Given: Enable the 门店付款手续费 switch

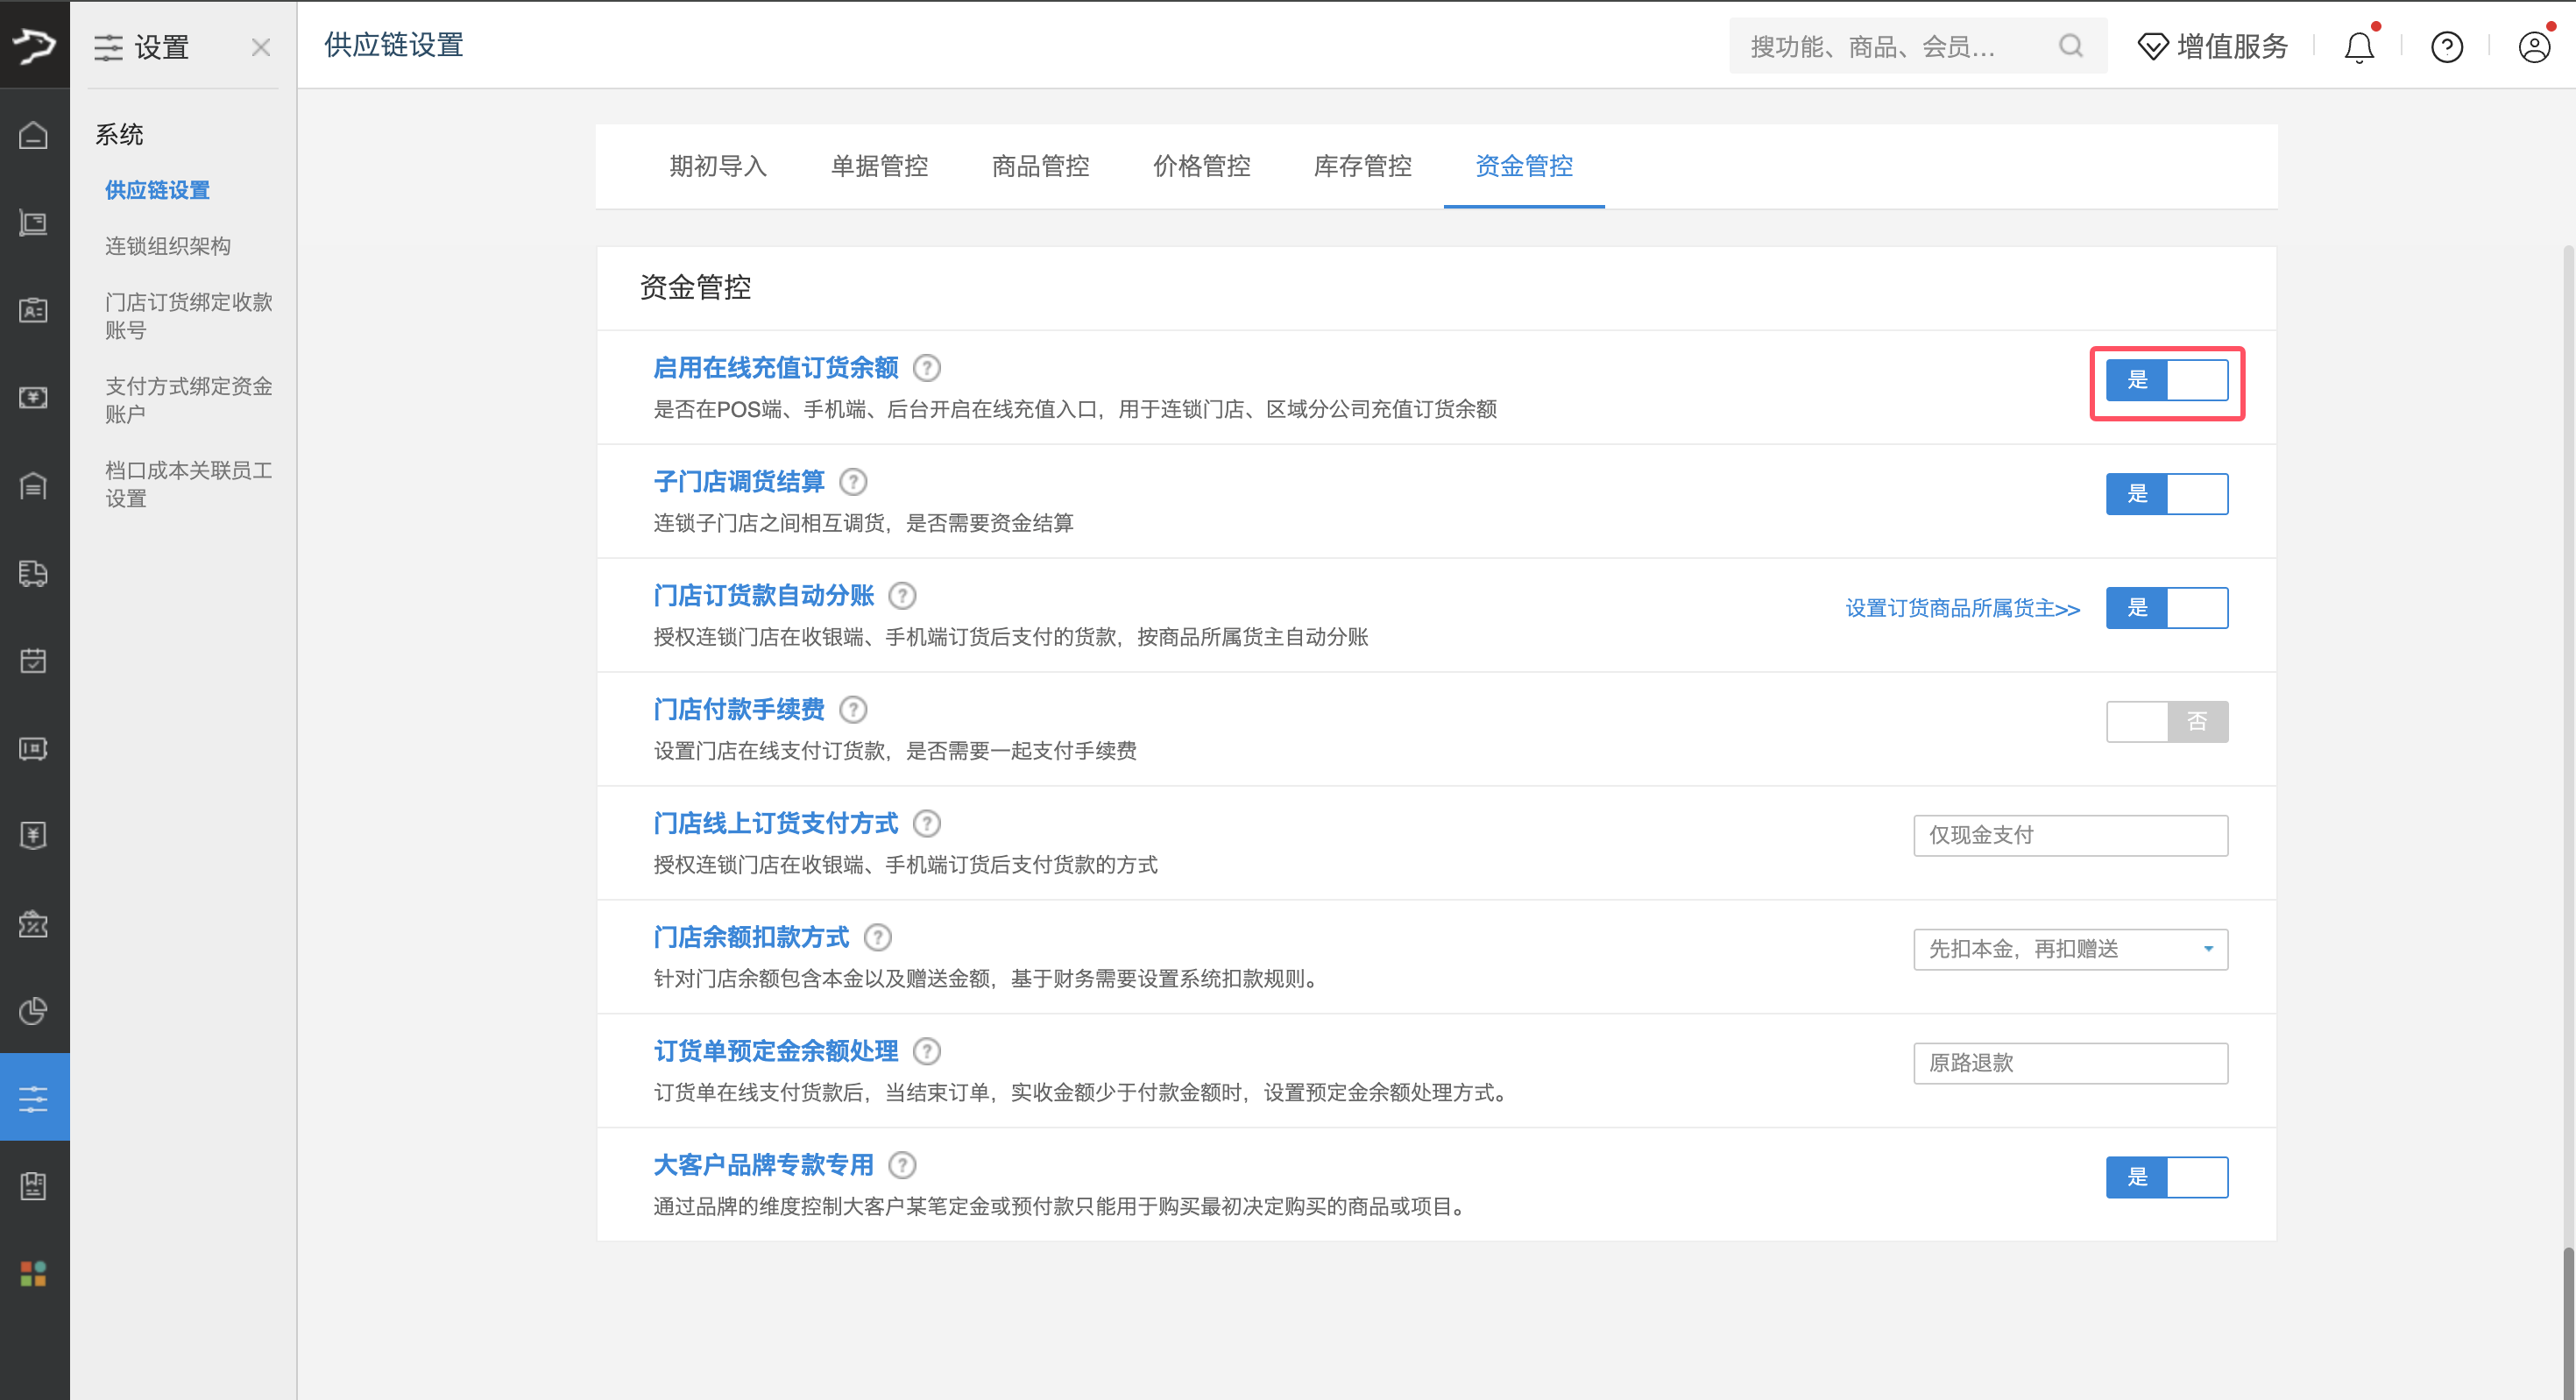Looking at the screenshot, I should (2167, 722).
